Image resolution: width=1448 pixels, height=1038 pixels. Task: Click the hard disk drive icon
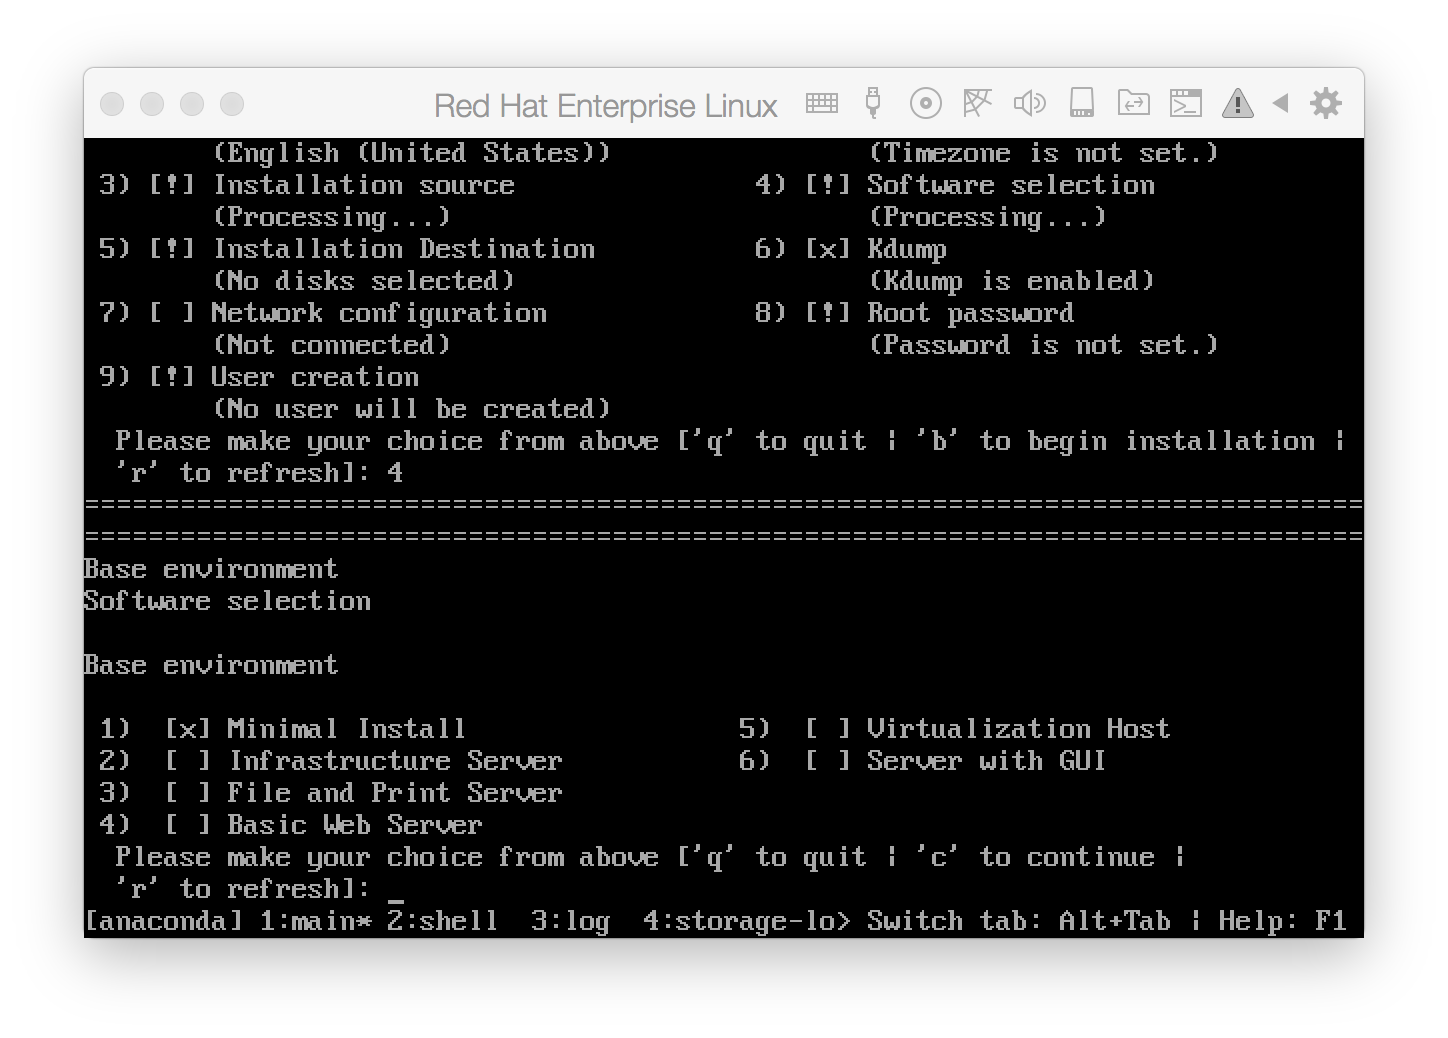pyautogui.click(x=1081, y=103)
